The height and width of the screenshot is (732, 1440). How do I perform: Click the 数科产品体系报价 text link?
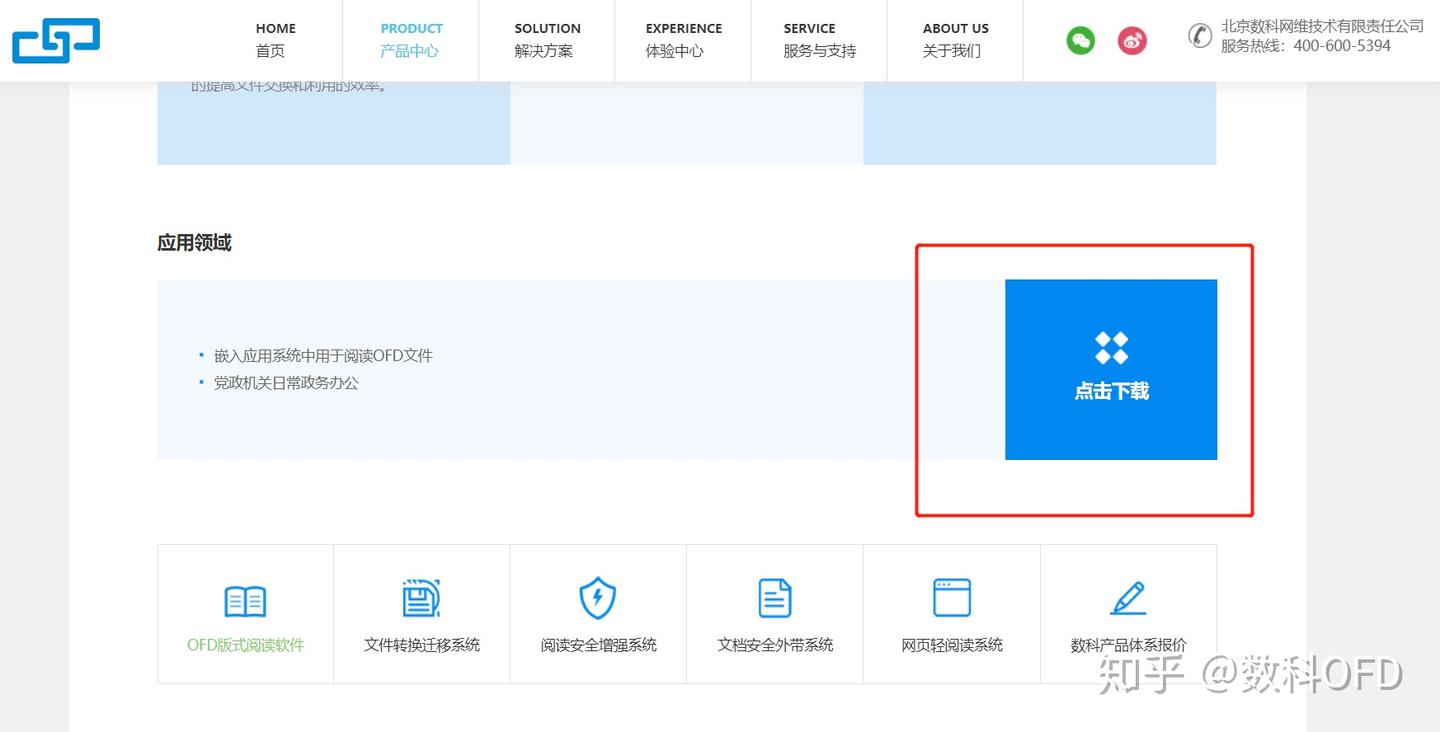(1129, 645)
